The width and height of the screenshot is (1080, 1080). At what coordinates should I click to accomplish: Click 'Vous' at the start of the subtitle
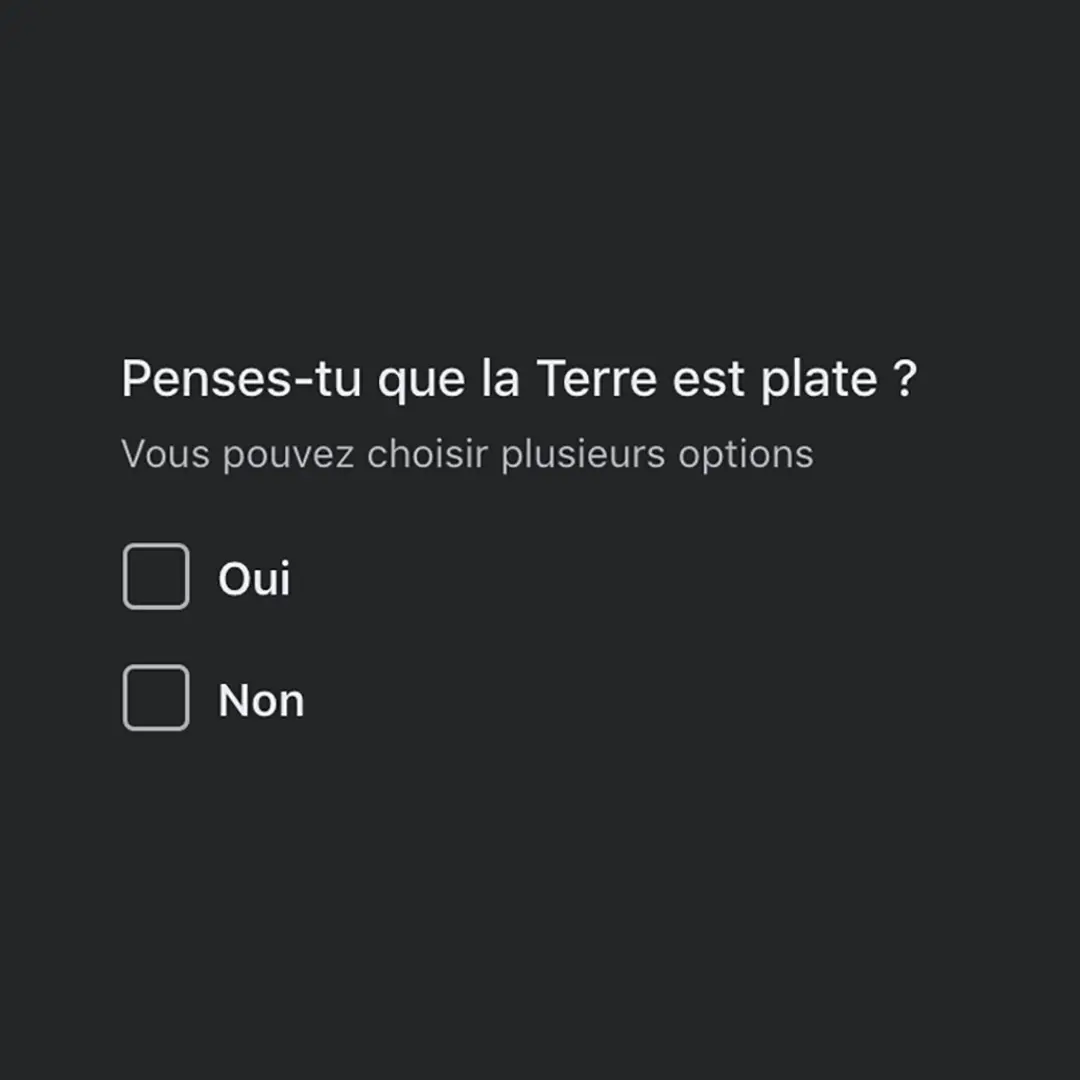point(165,454)
